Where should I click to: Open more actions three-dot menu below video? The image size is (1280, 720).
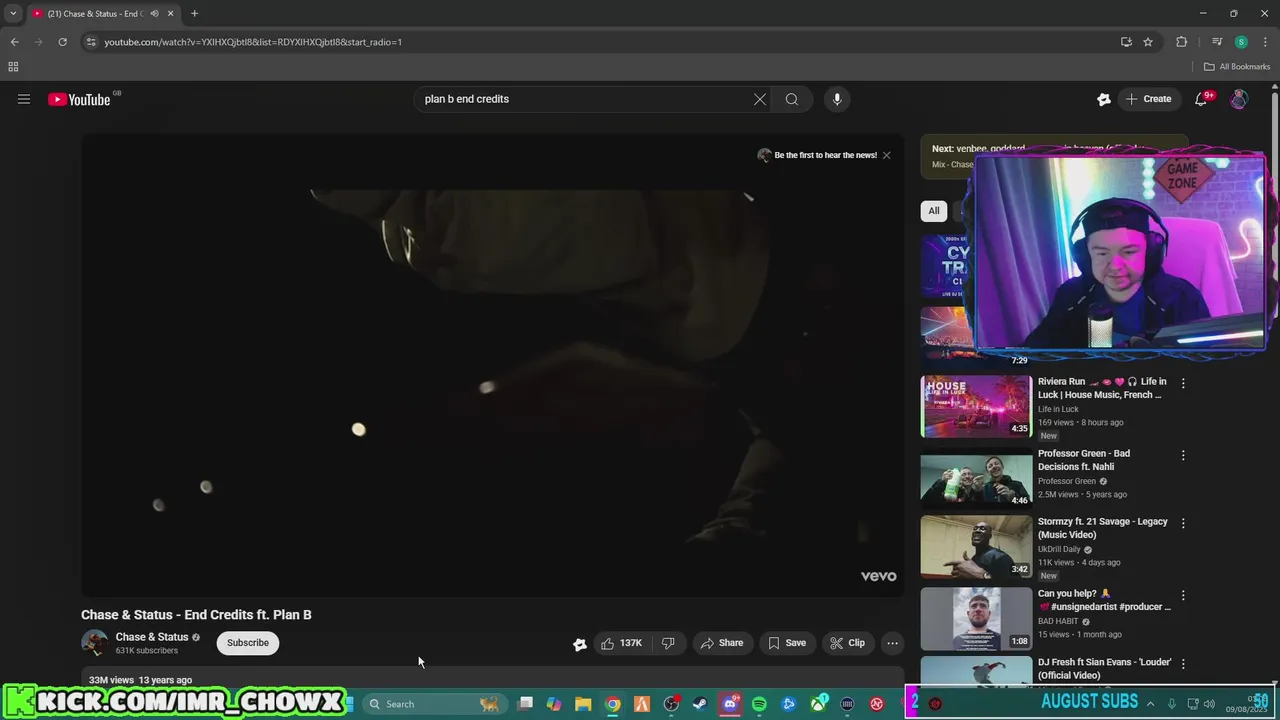[x=893, y=643]
